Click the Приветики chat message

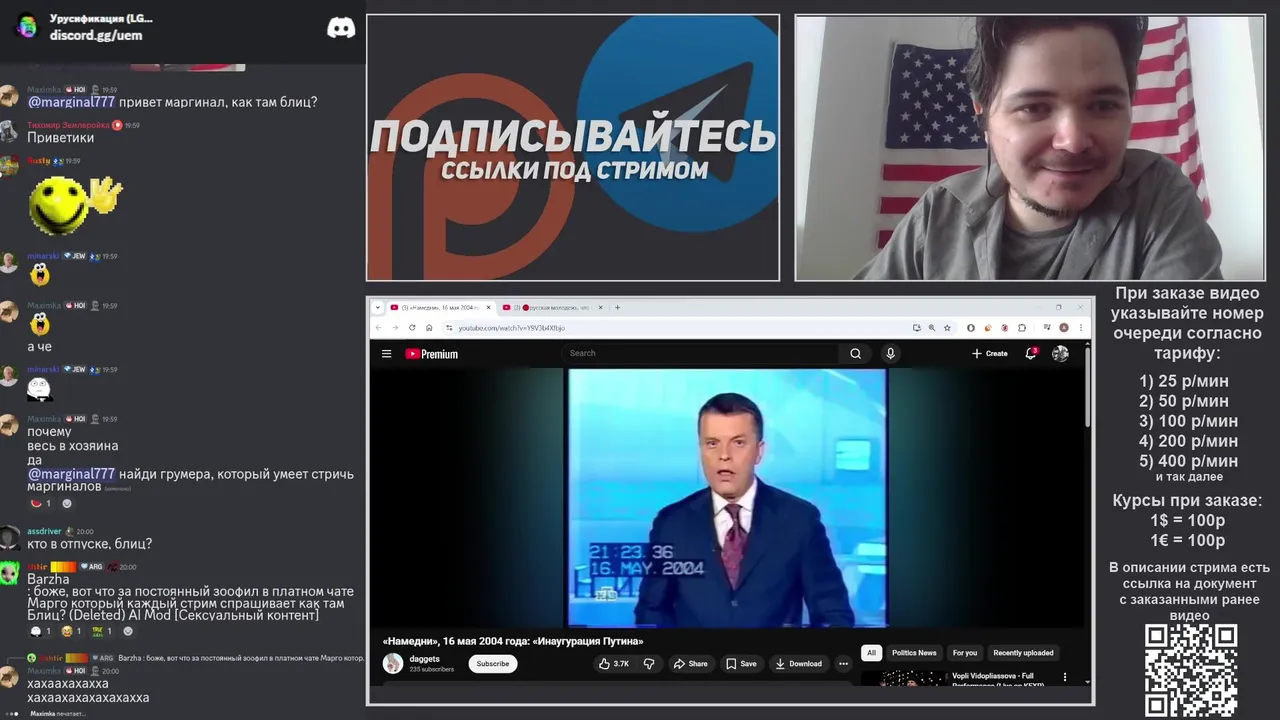pyautogui.click(x=60, y=138)
